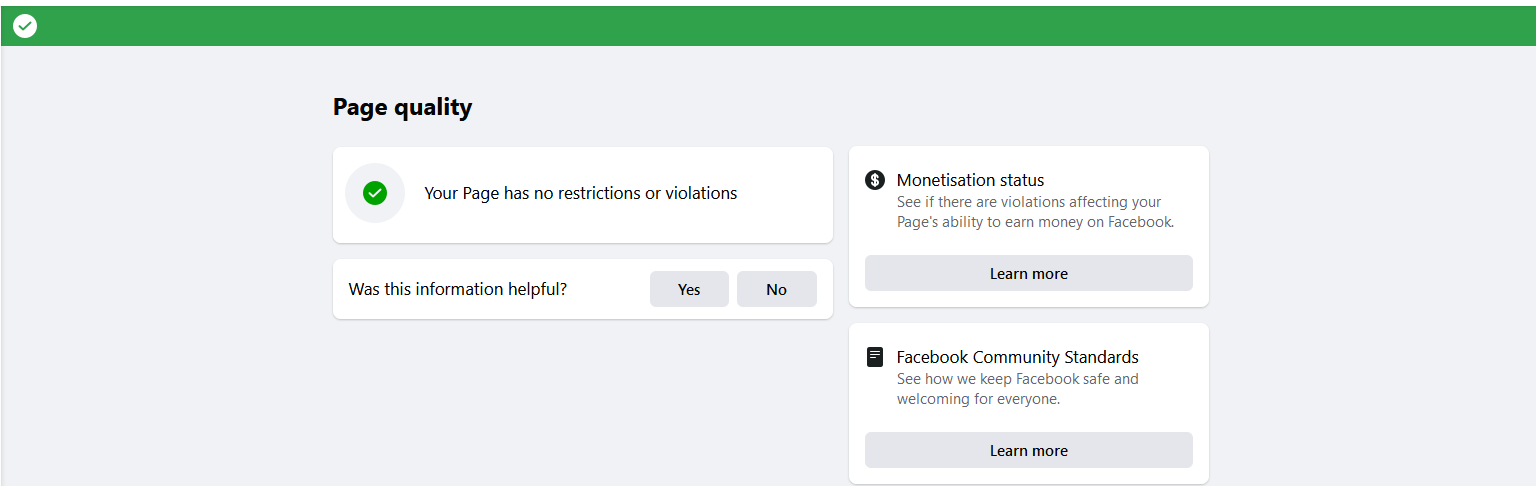Click the Monetisation status title
Screen dimensions: 1536x486
point(970,180)
